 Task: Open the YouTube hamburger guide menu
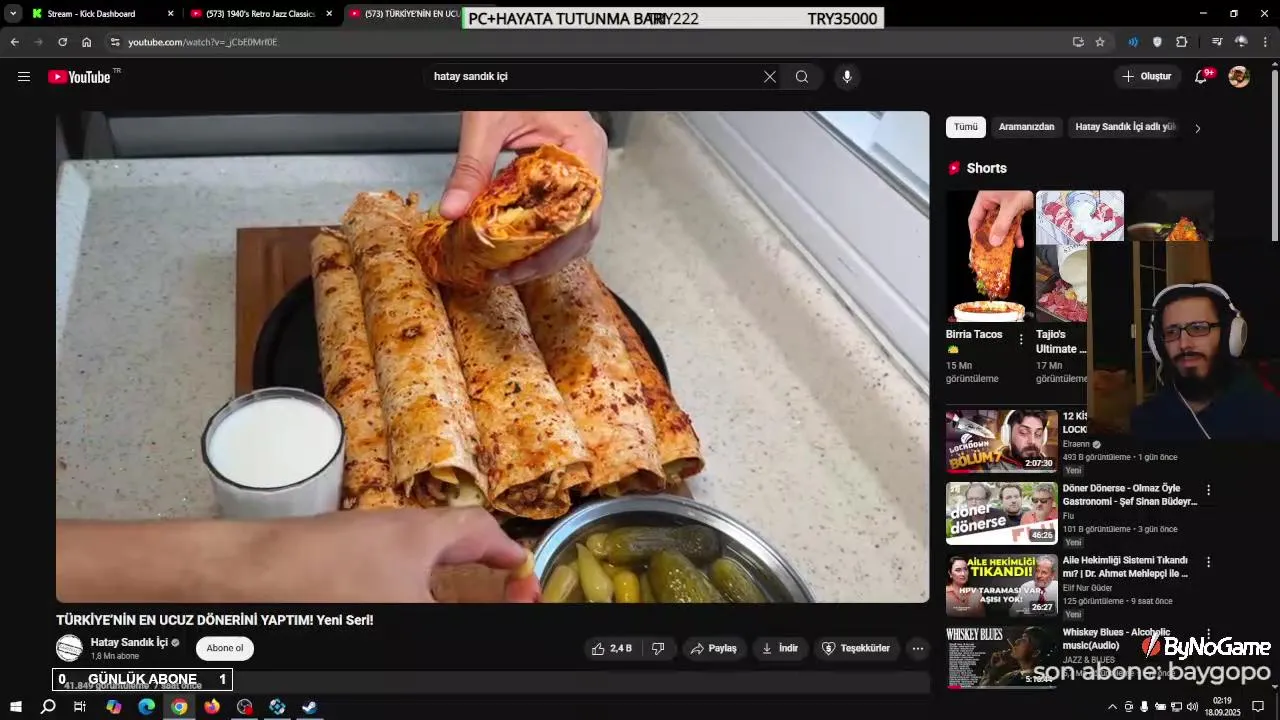pyautogui.click(x=24, y=77)
